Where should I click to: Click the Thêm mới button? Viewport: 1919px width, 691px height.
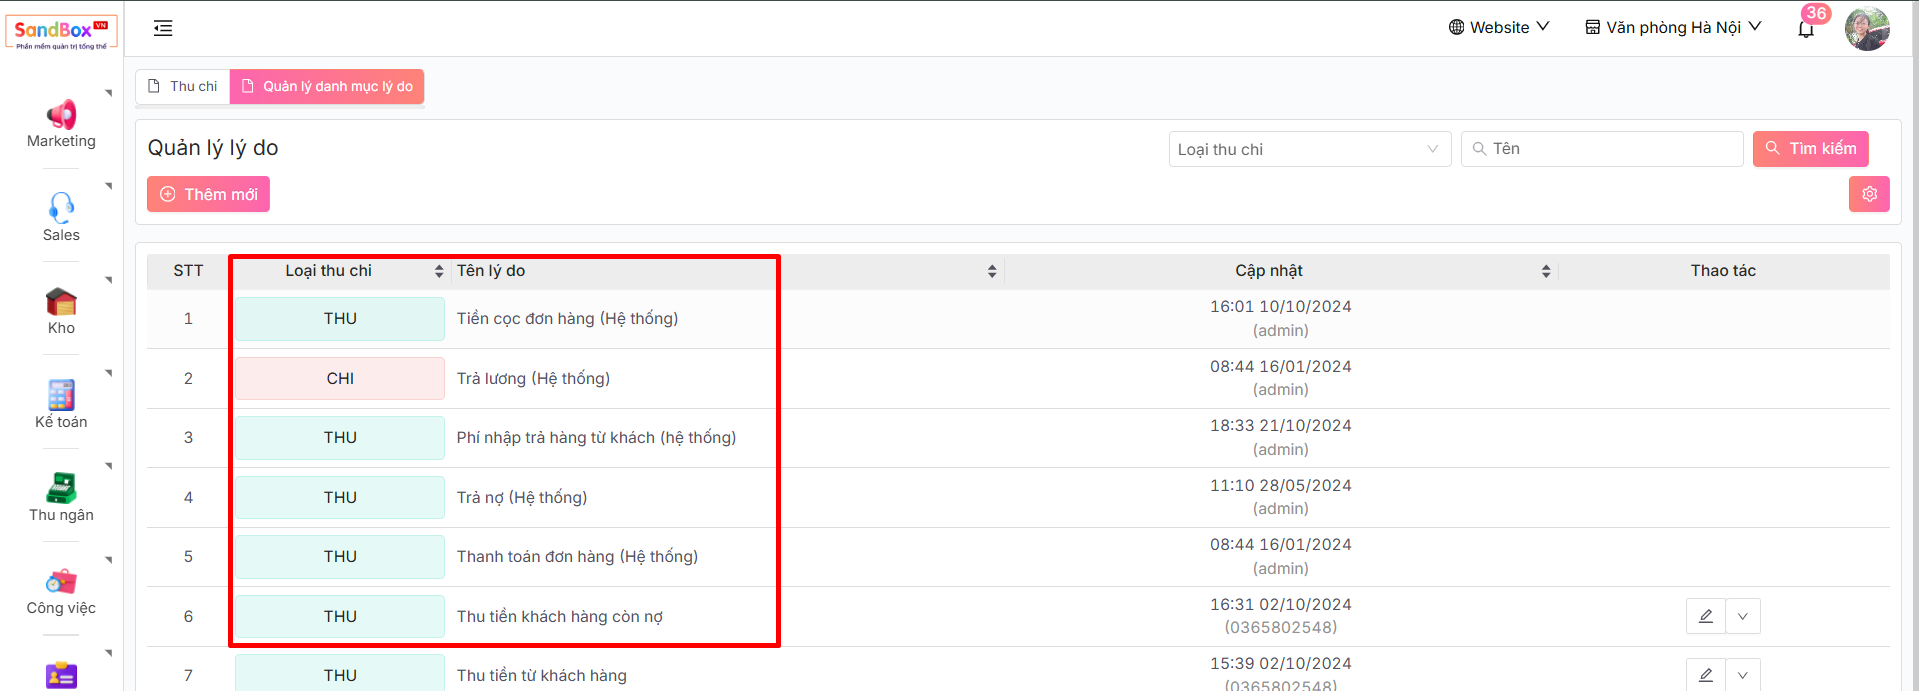208,194
